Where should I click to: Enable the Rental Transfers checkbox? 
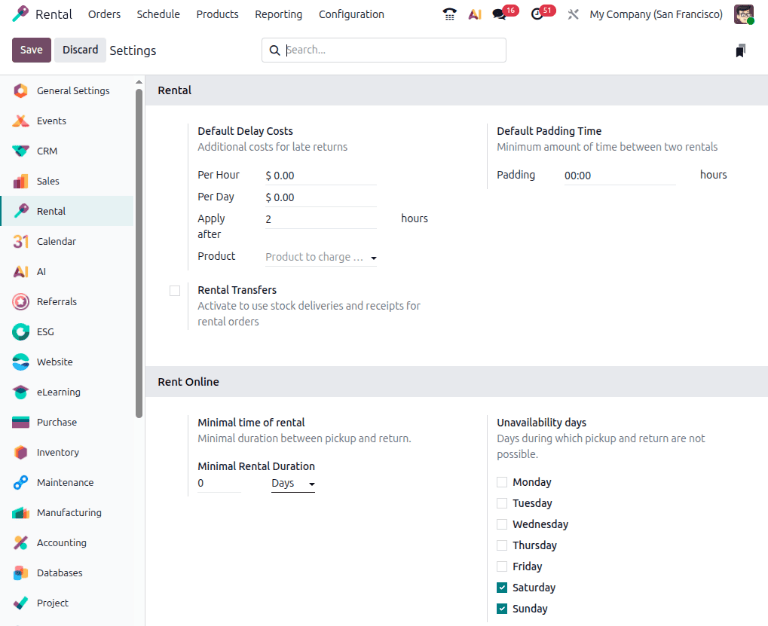[x=175, y=291]
